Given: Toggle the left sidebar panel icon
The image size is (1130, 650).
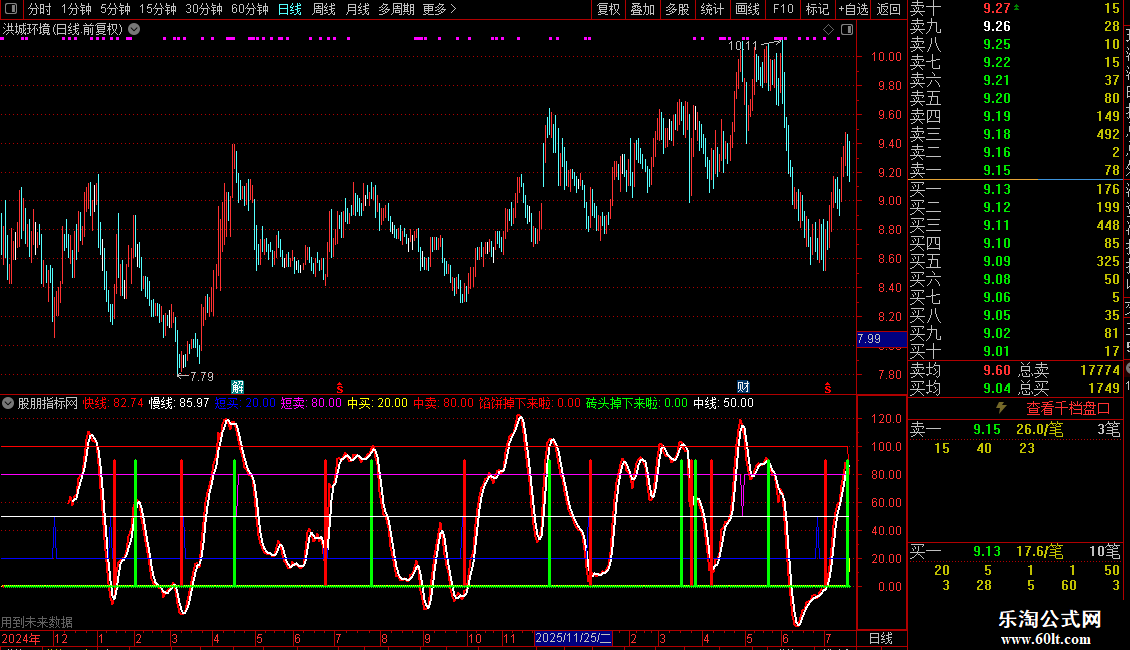Looking at the screenshot, I should tap(11, 9).
